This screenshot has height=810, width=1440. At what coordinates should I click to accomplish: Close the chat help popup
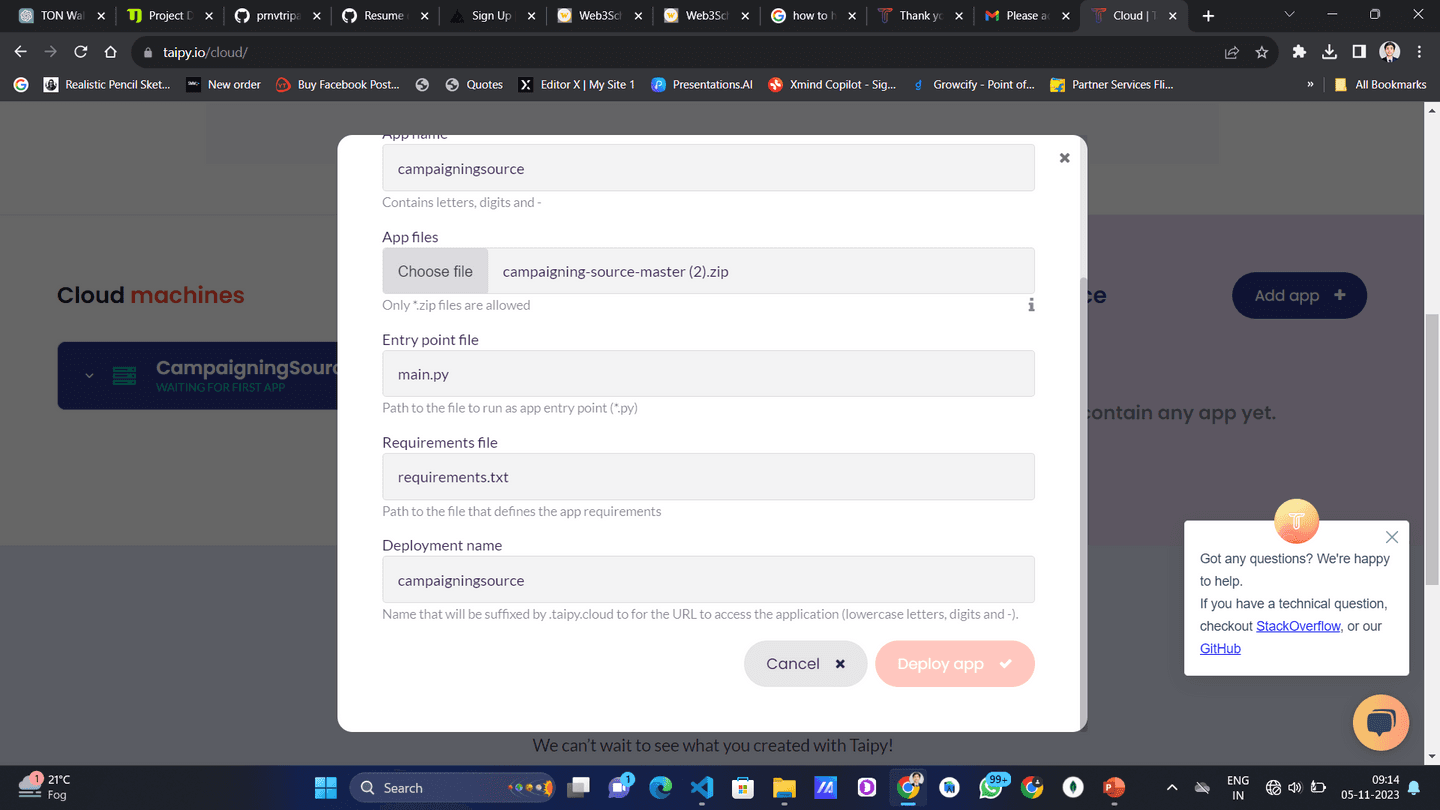[x=1391, y=537]
